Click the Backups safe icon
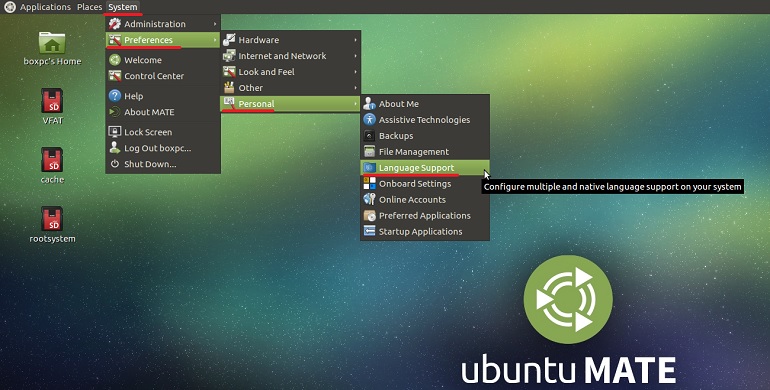This screenshot has height=390, width=770. 369,136
